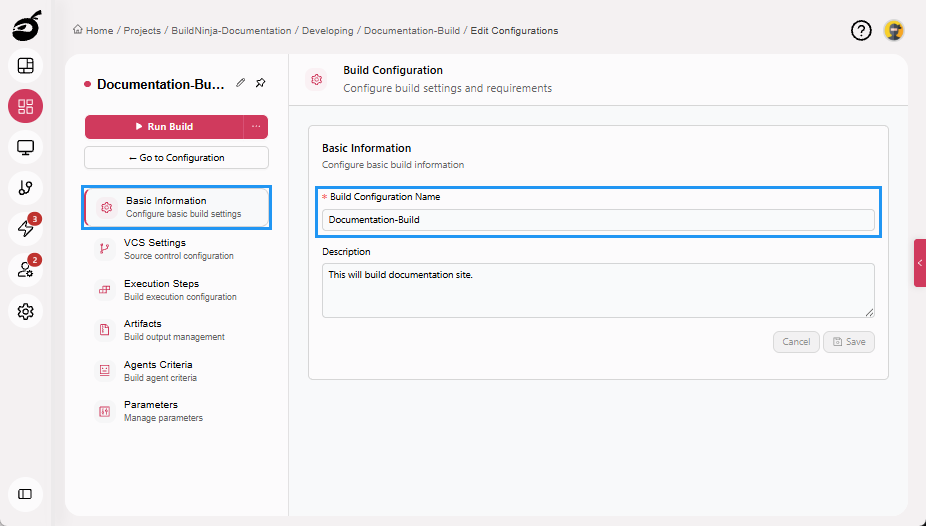
Task: Click the Build Configuration header gear icon
Action: [x=317, y=79]
